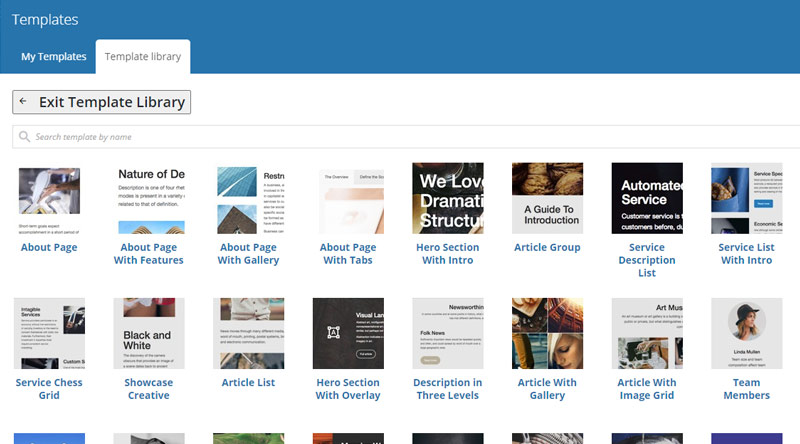Open the Article With Gallery thumbnail
Viewport: 800px width, 444px height.
pos(547,334)
